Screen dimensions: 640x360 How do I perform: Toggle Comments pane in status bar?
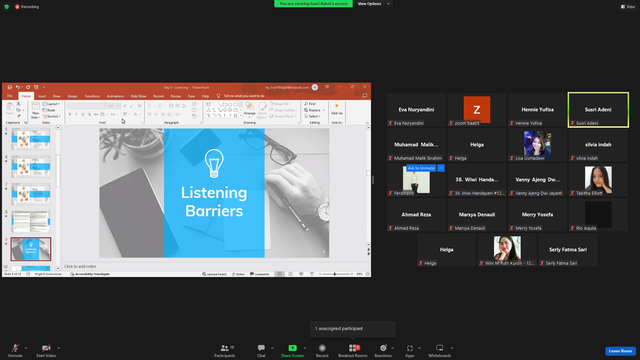[260, 274]
